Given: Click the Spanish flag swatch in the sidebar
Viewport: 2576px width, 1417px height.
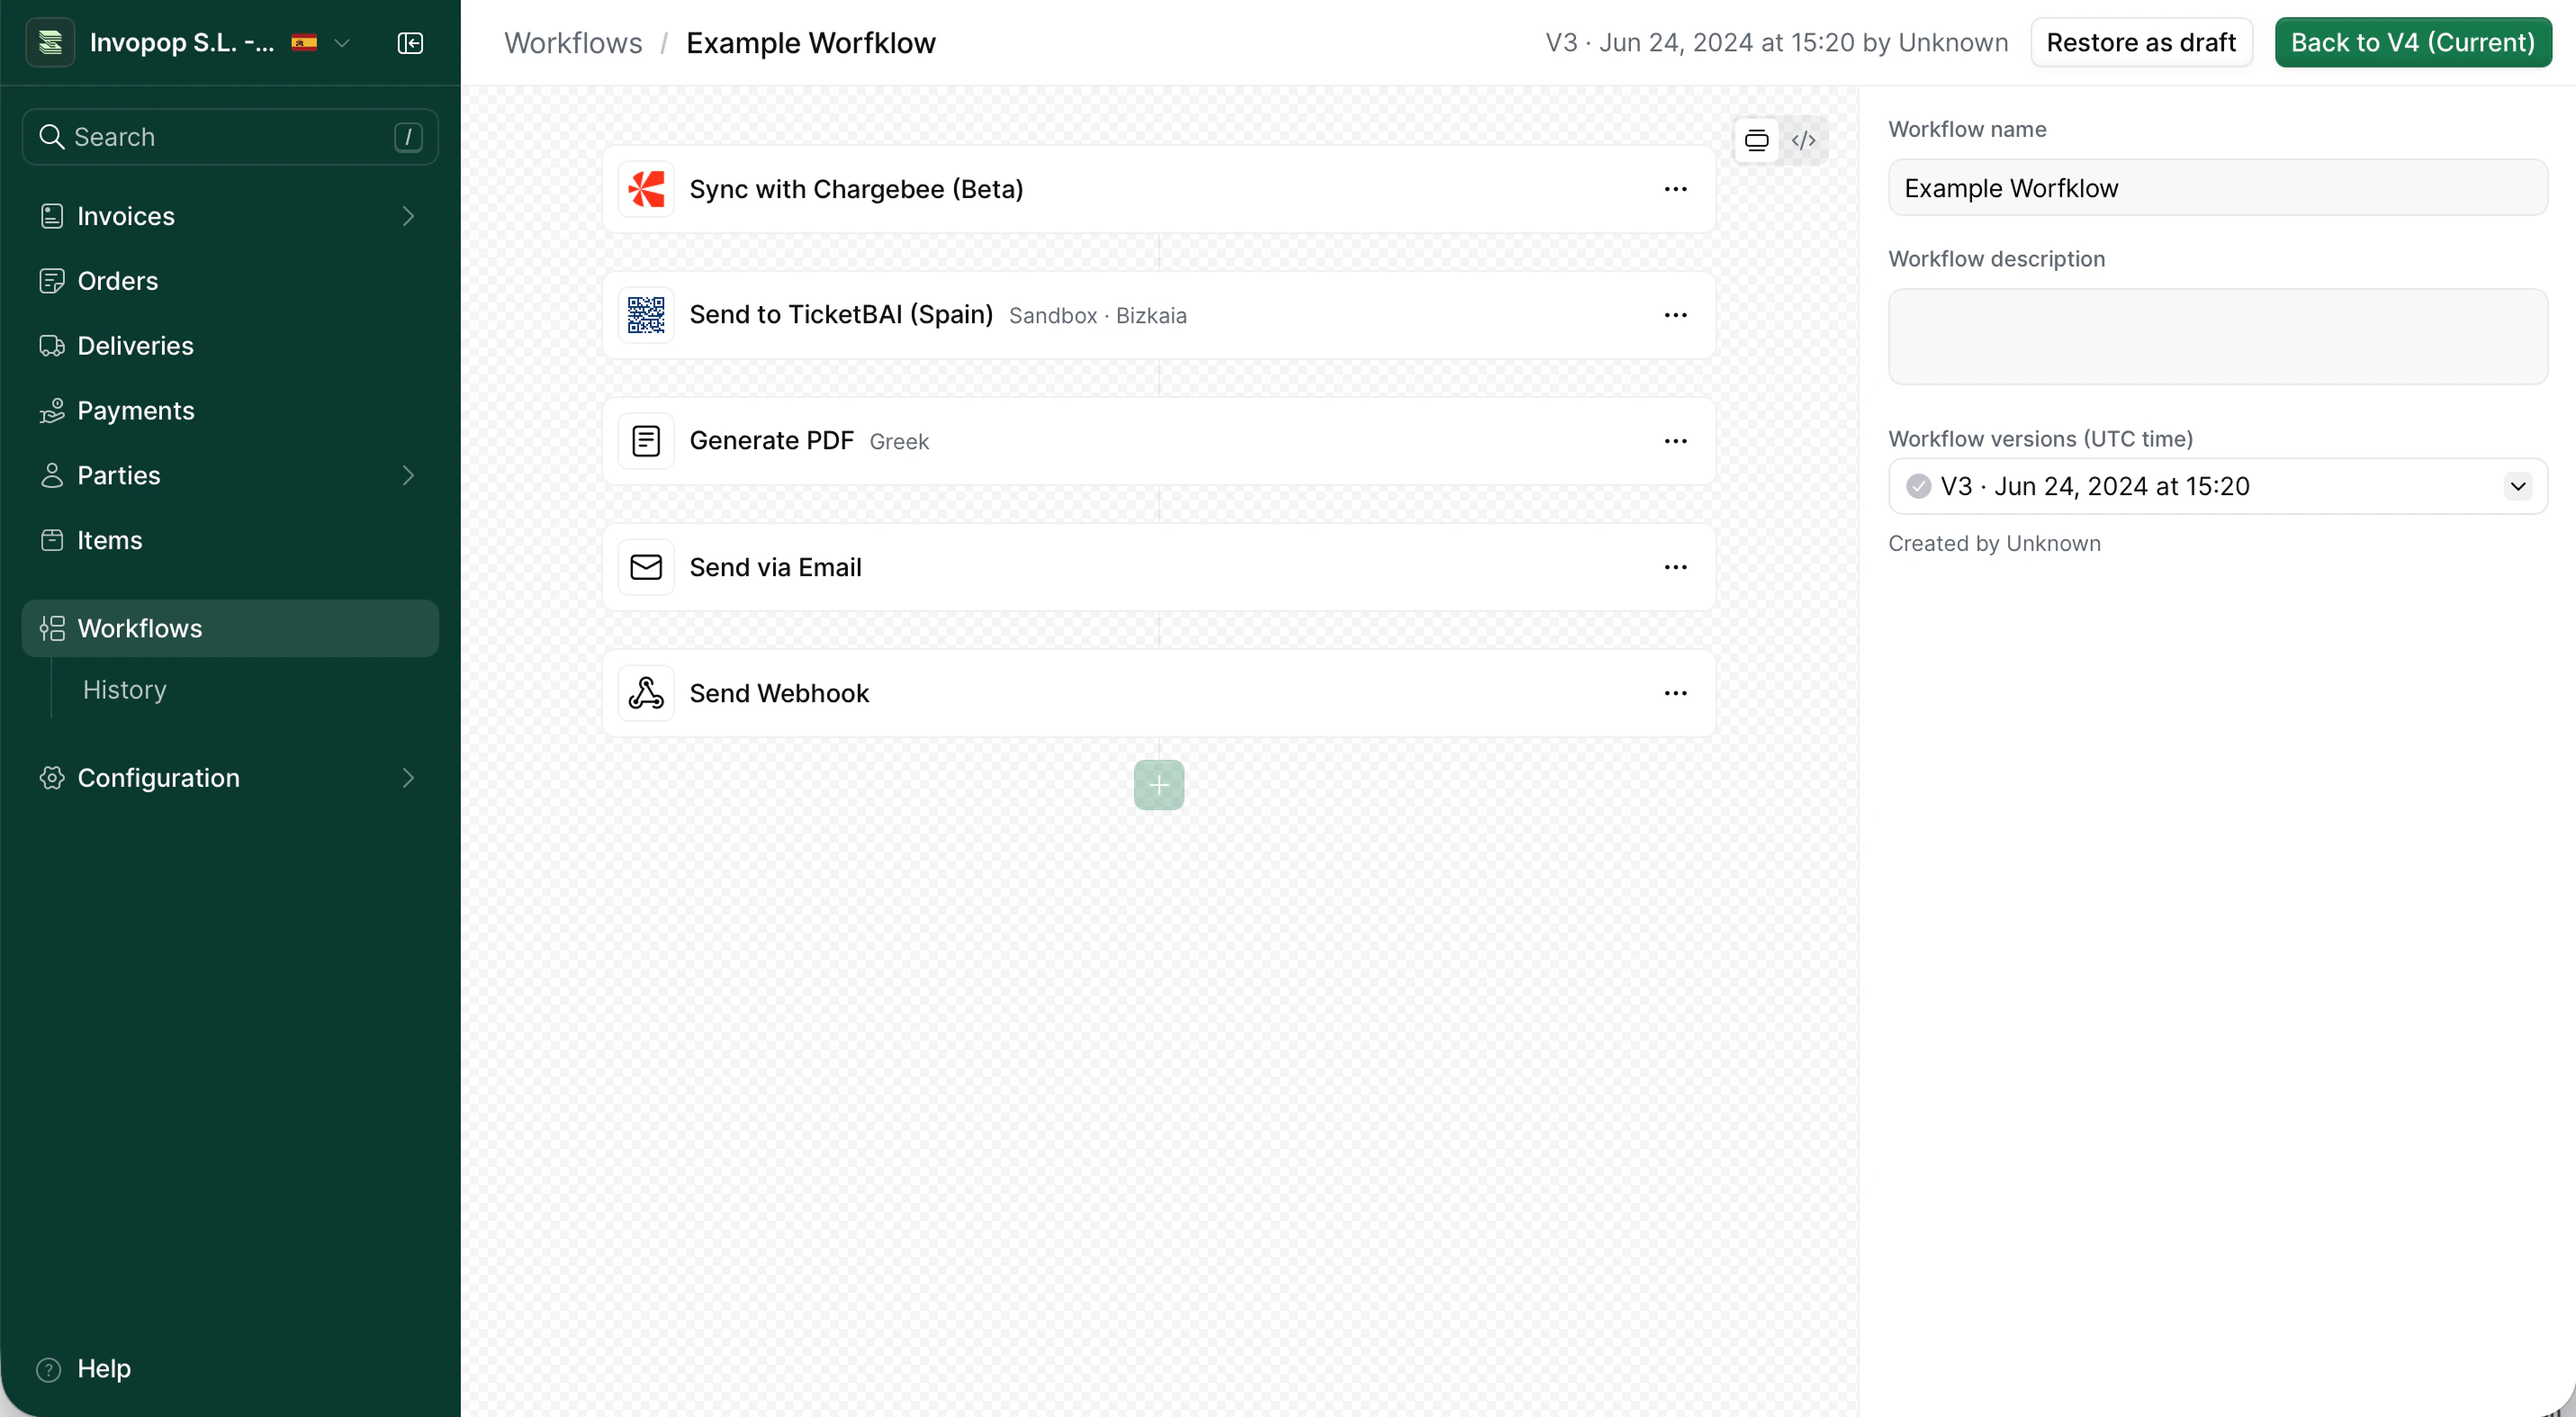Looking at the screenshot, I should 305,42.
